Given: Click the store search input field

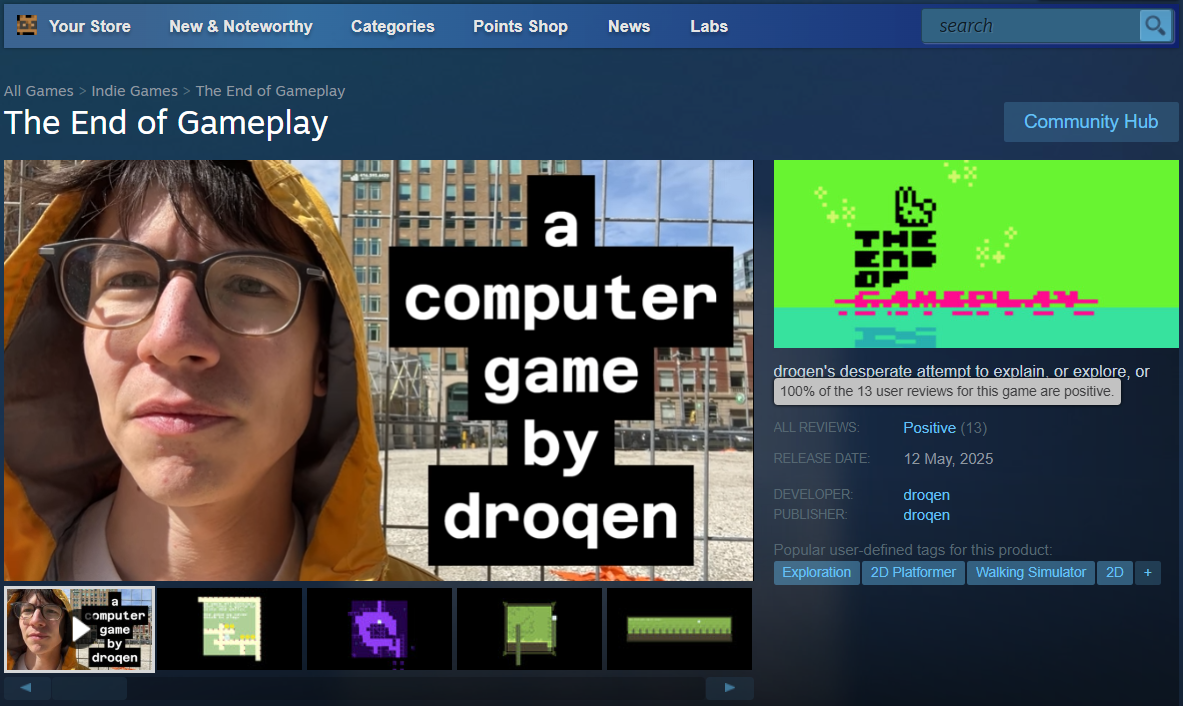Looking at the screenshot, I should tap(1030, 26).
